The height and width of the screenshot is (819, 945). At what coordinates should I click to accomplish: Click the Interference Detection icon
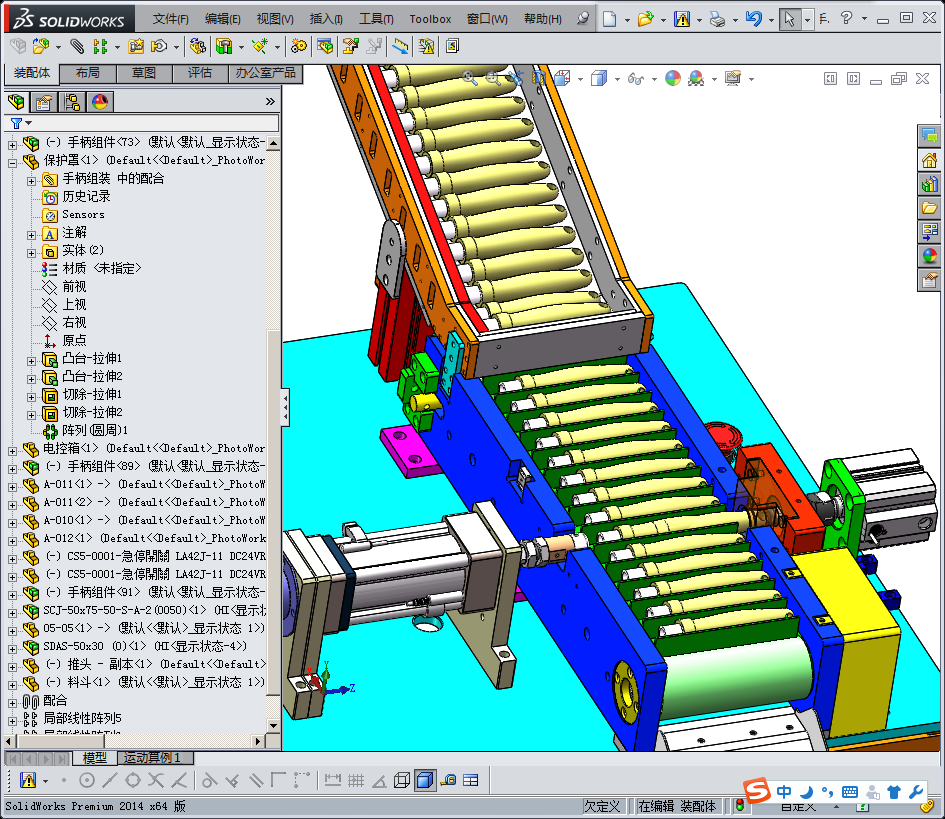(426, 46)
